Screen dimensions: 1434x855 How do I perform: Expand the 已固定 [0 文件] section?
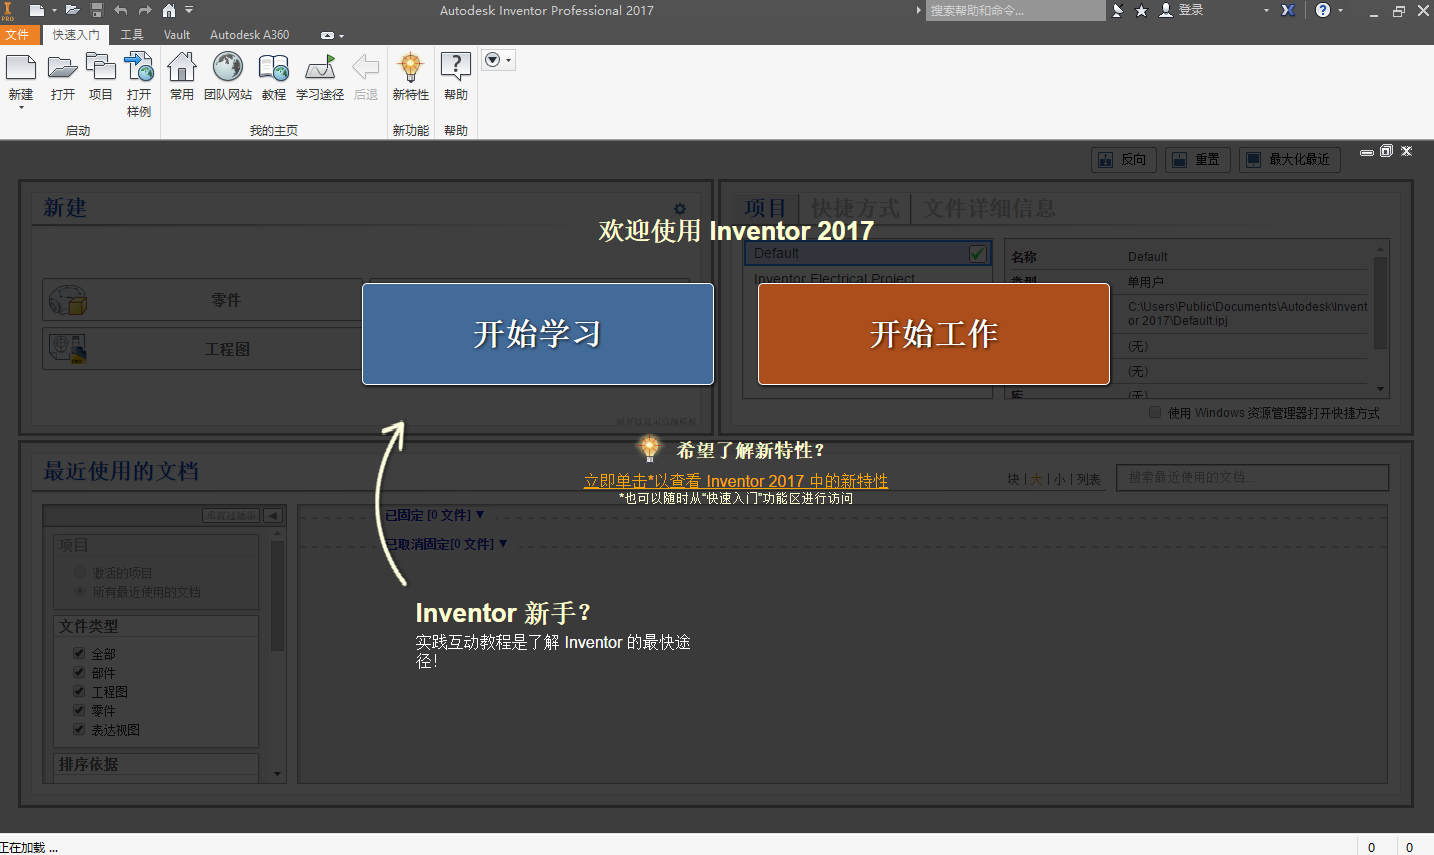[x=432, y=513]
